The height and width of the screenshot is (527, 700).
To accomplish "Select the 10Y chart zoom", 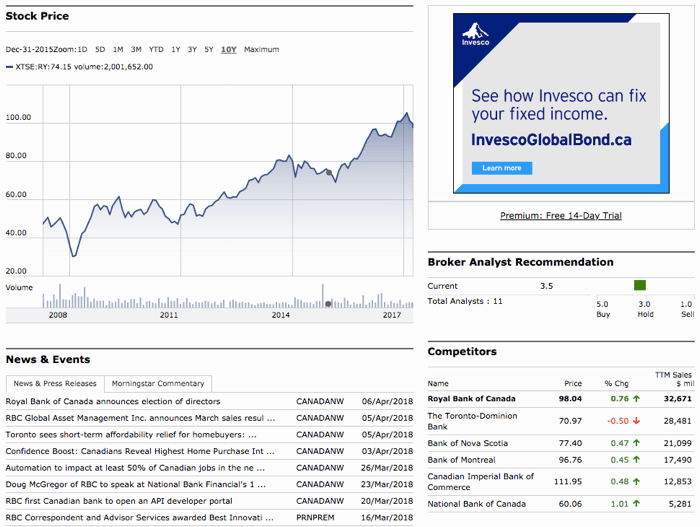I will (229, 49).
